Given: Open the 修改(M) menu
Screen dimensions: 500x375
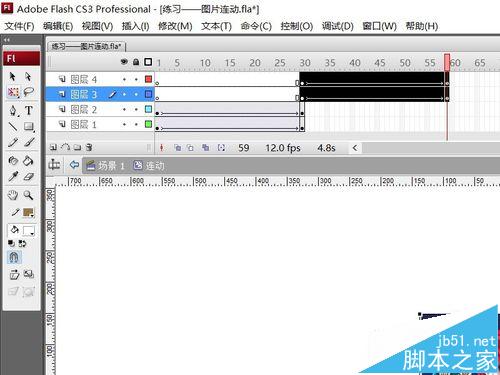Looking at the screenshot, I should click(x=175, y=26).
